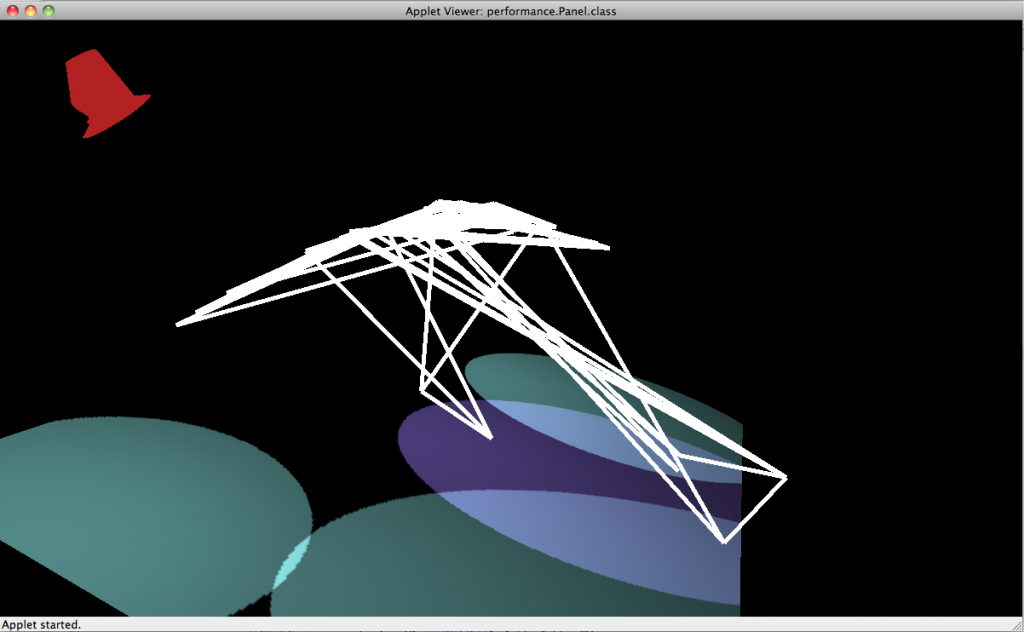The width and height of the screenshot is (1024, 632).
Task: Click the leftmost tip of white wireframe
Action: click(179, 324)
